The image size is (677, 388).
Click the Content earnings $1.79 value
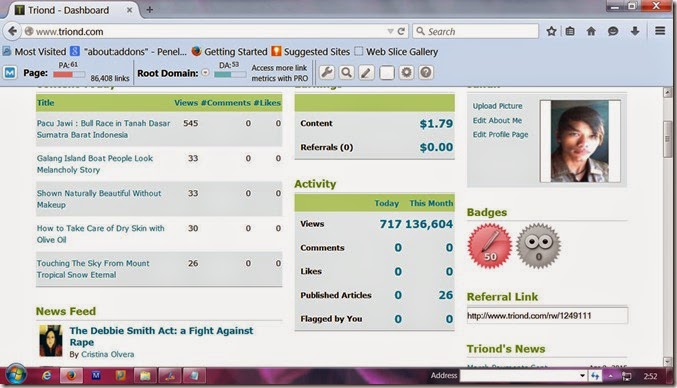pyautogui.click(x=436, y=124)
